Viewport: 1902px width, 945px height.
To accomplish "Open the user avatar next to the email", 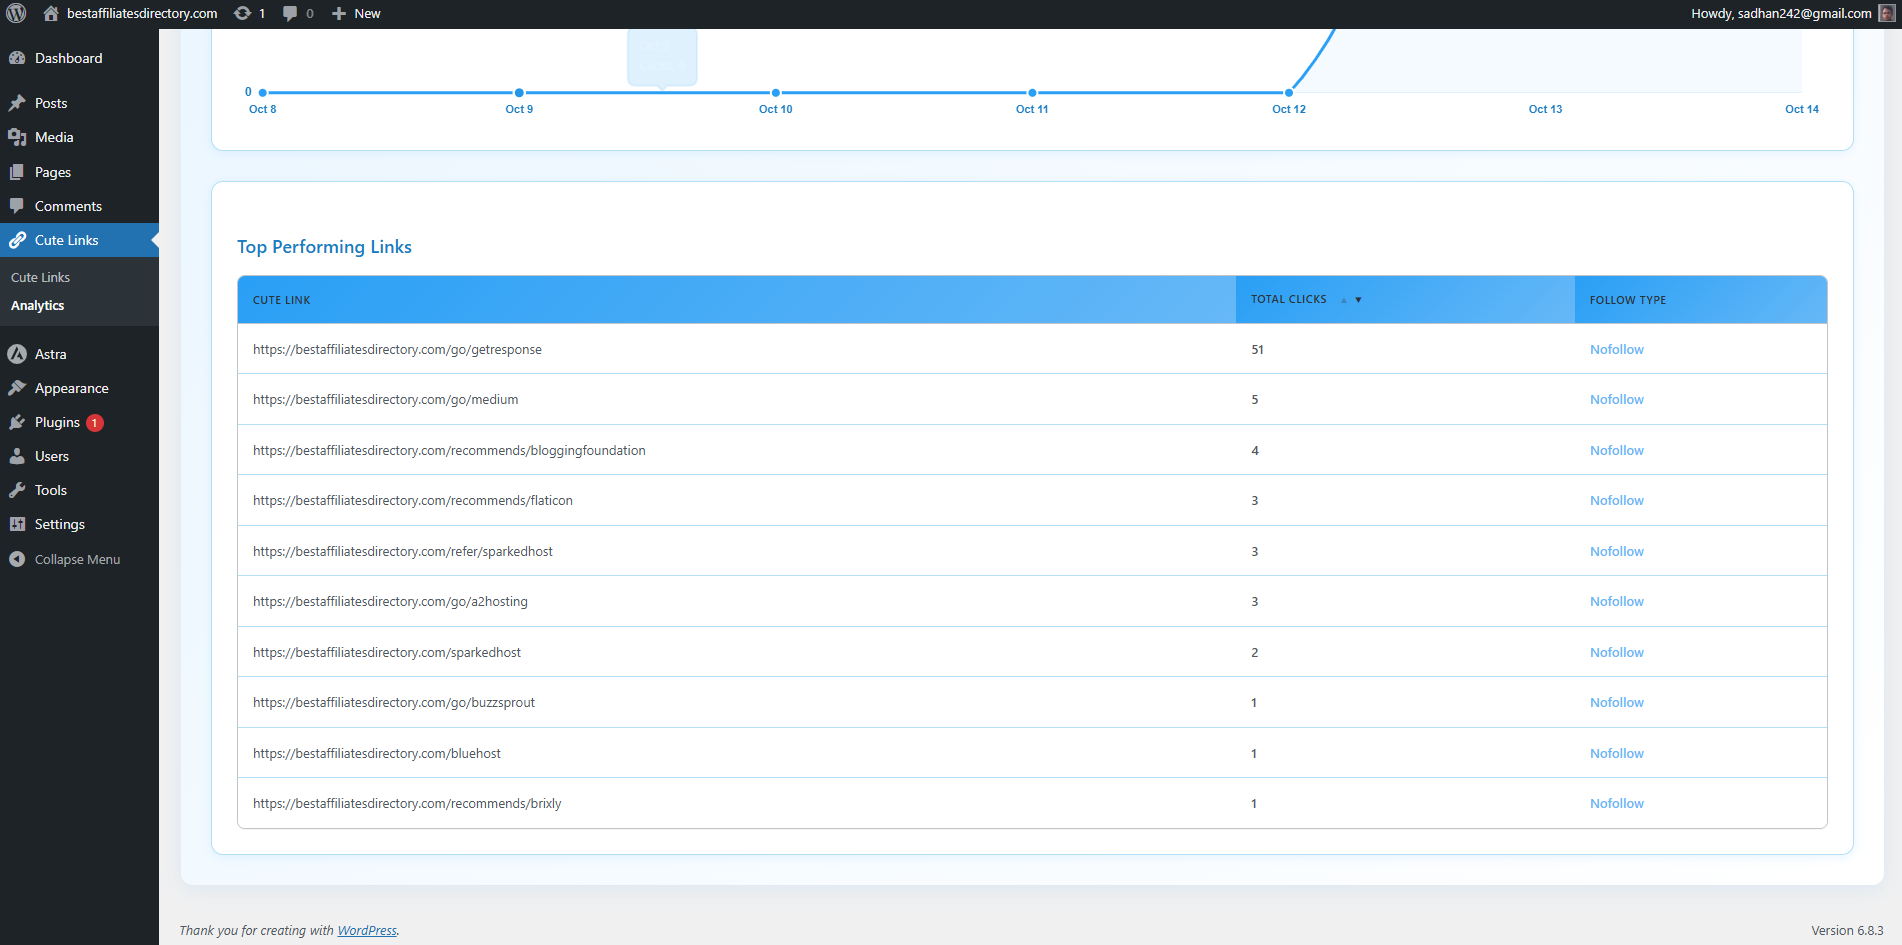I will point(1884,13).
